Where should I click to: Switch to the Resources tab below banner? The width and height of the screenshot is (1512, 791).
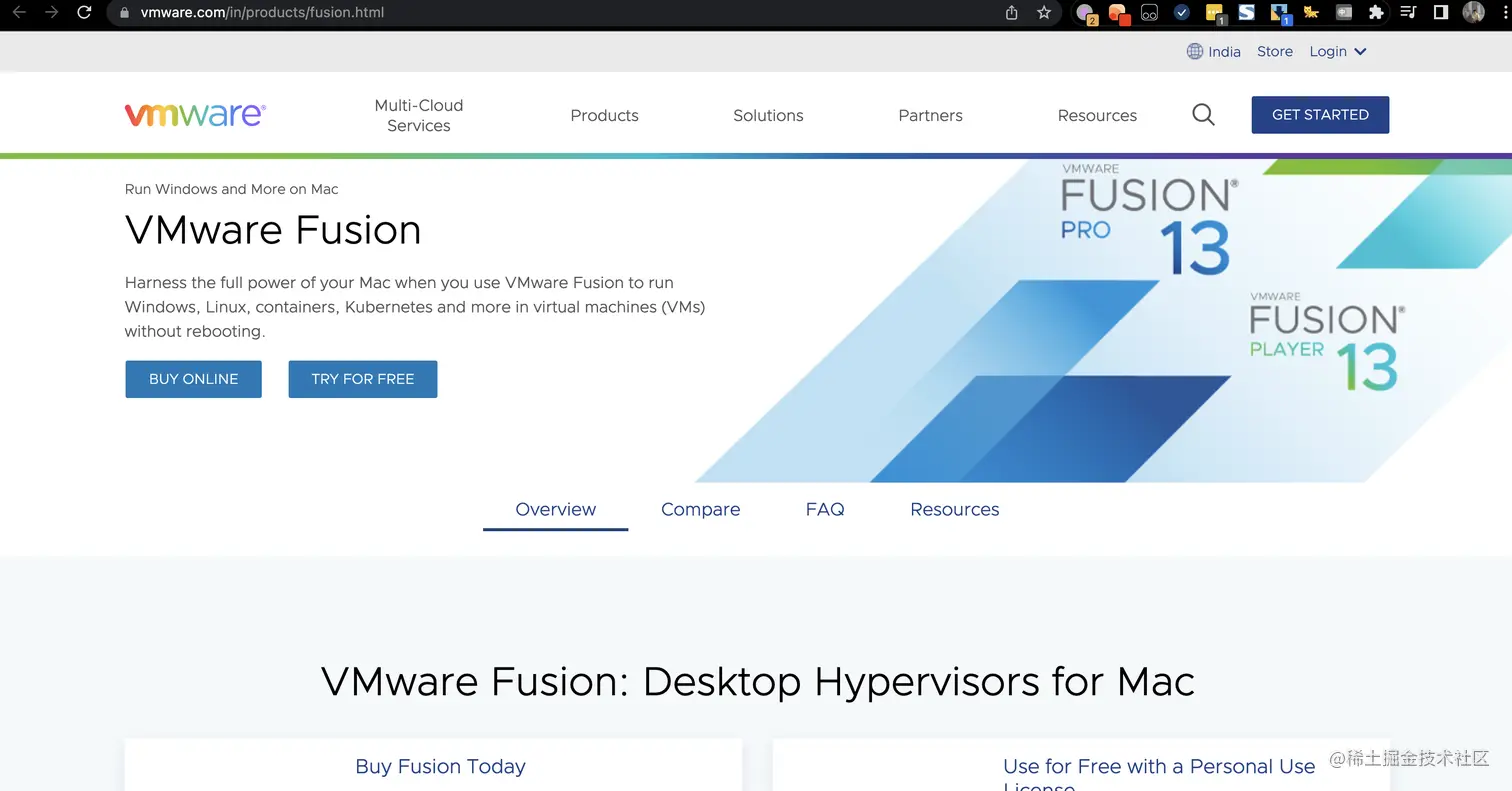click(954, 509)
